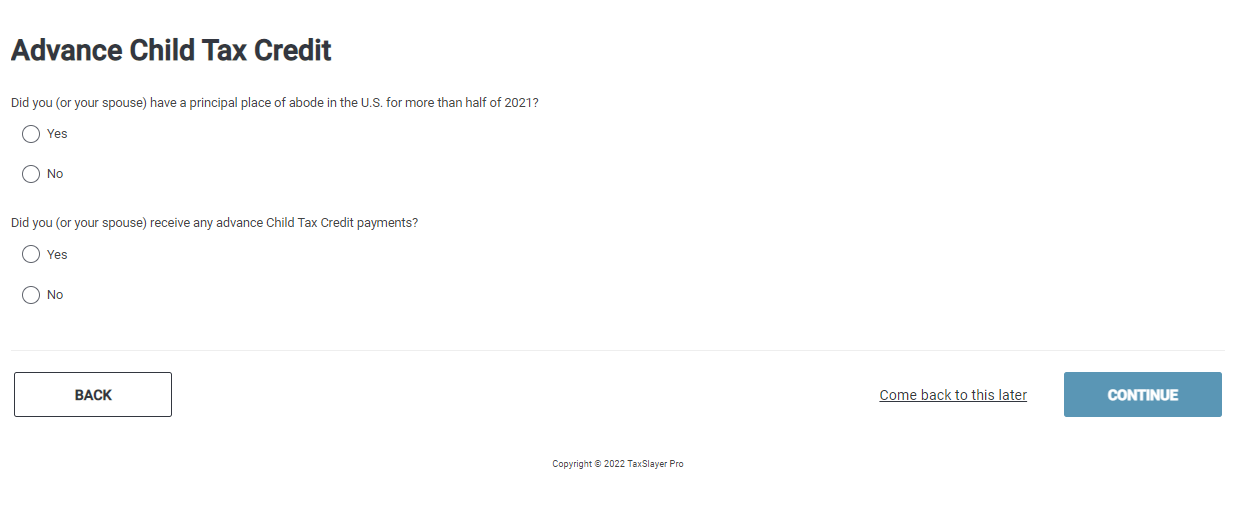1253x521 pixels.
Task: Click the Yes label text under abode question
Action: [x=57, y=134]
